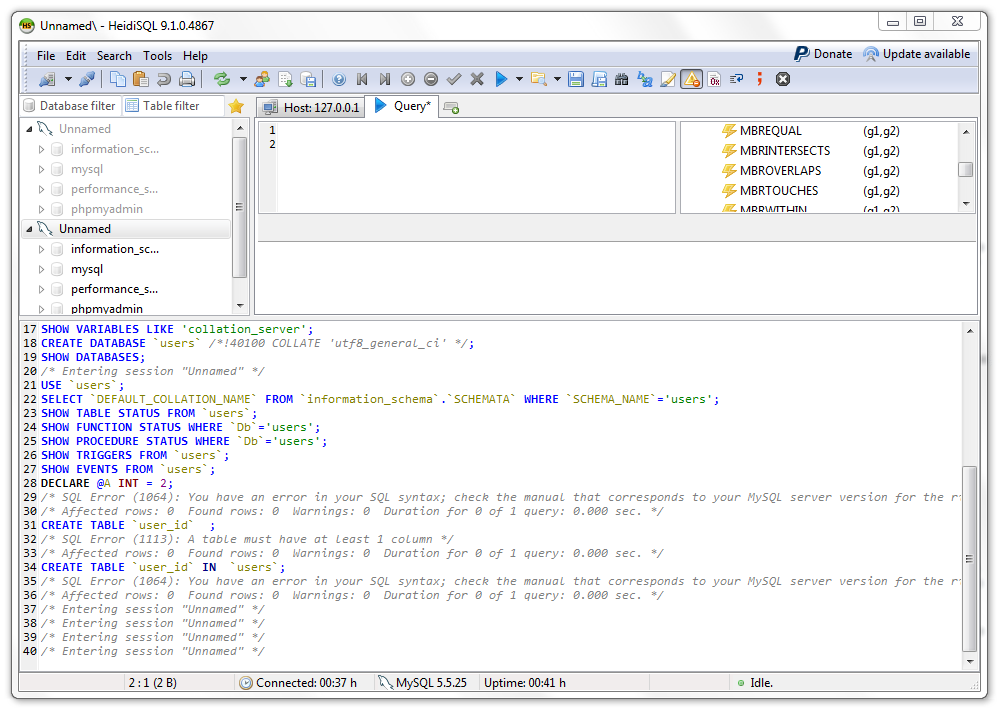This screenshot has height=711, width=1002.
Task: Click the blue Help icon in the toolbar
Action: click(x=337, y=79)
